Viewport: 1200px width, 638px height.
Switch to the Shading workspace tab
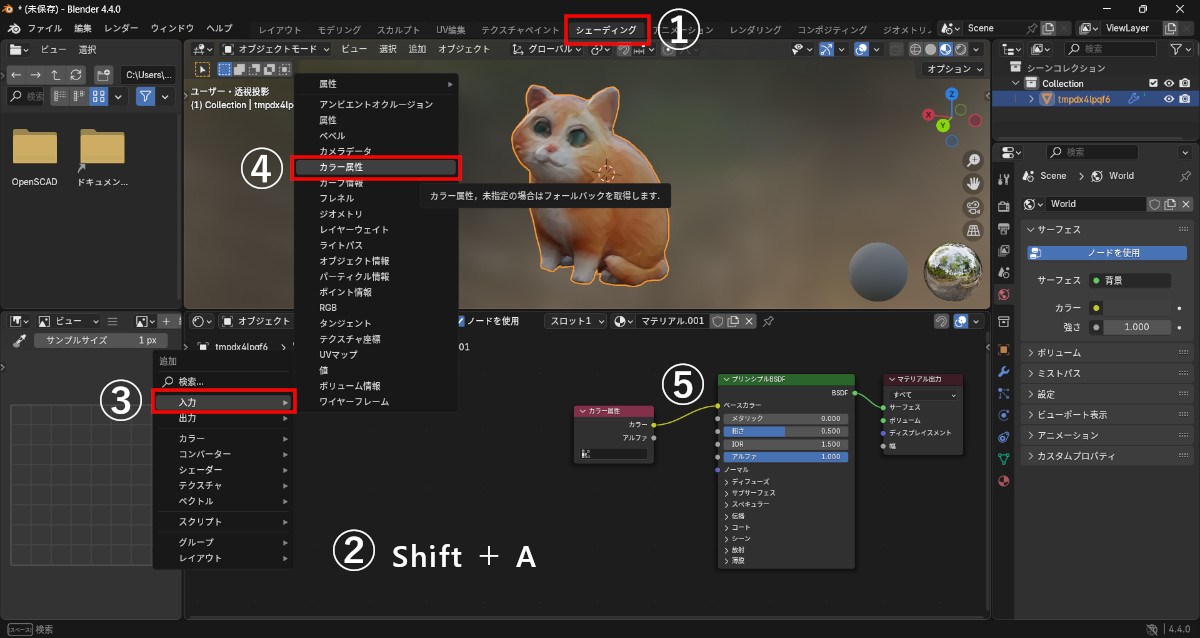(605, 30)
